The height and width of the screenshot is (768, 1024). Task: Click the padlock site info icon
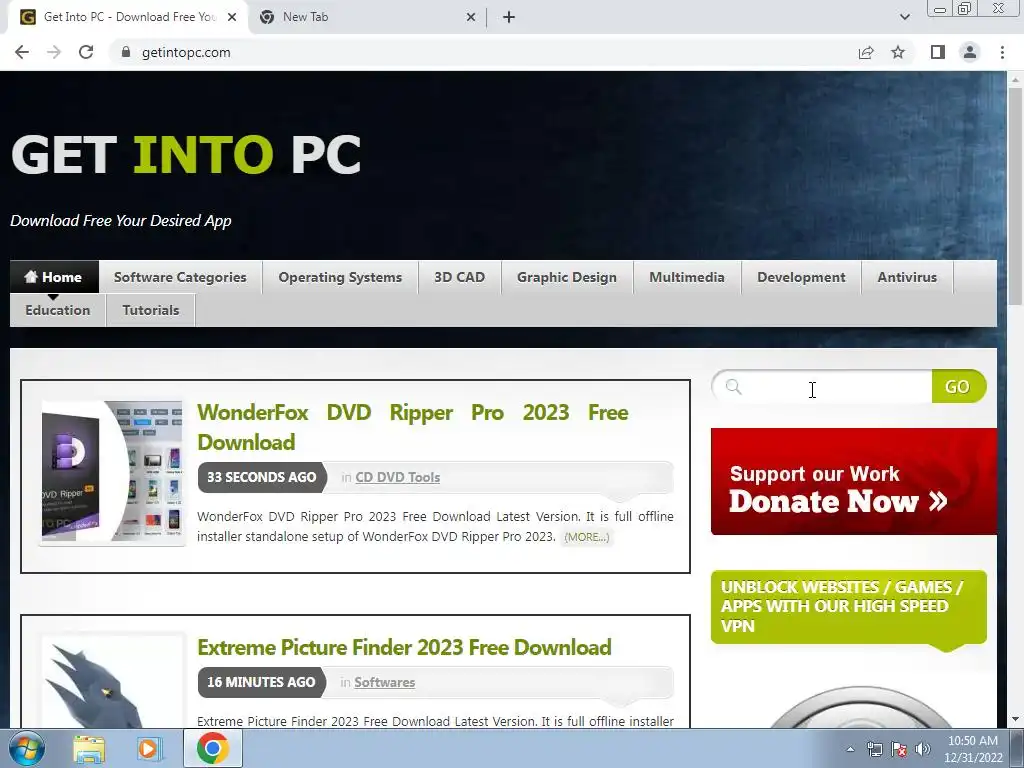coord(126,52)
